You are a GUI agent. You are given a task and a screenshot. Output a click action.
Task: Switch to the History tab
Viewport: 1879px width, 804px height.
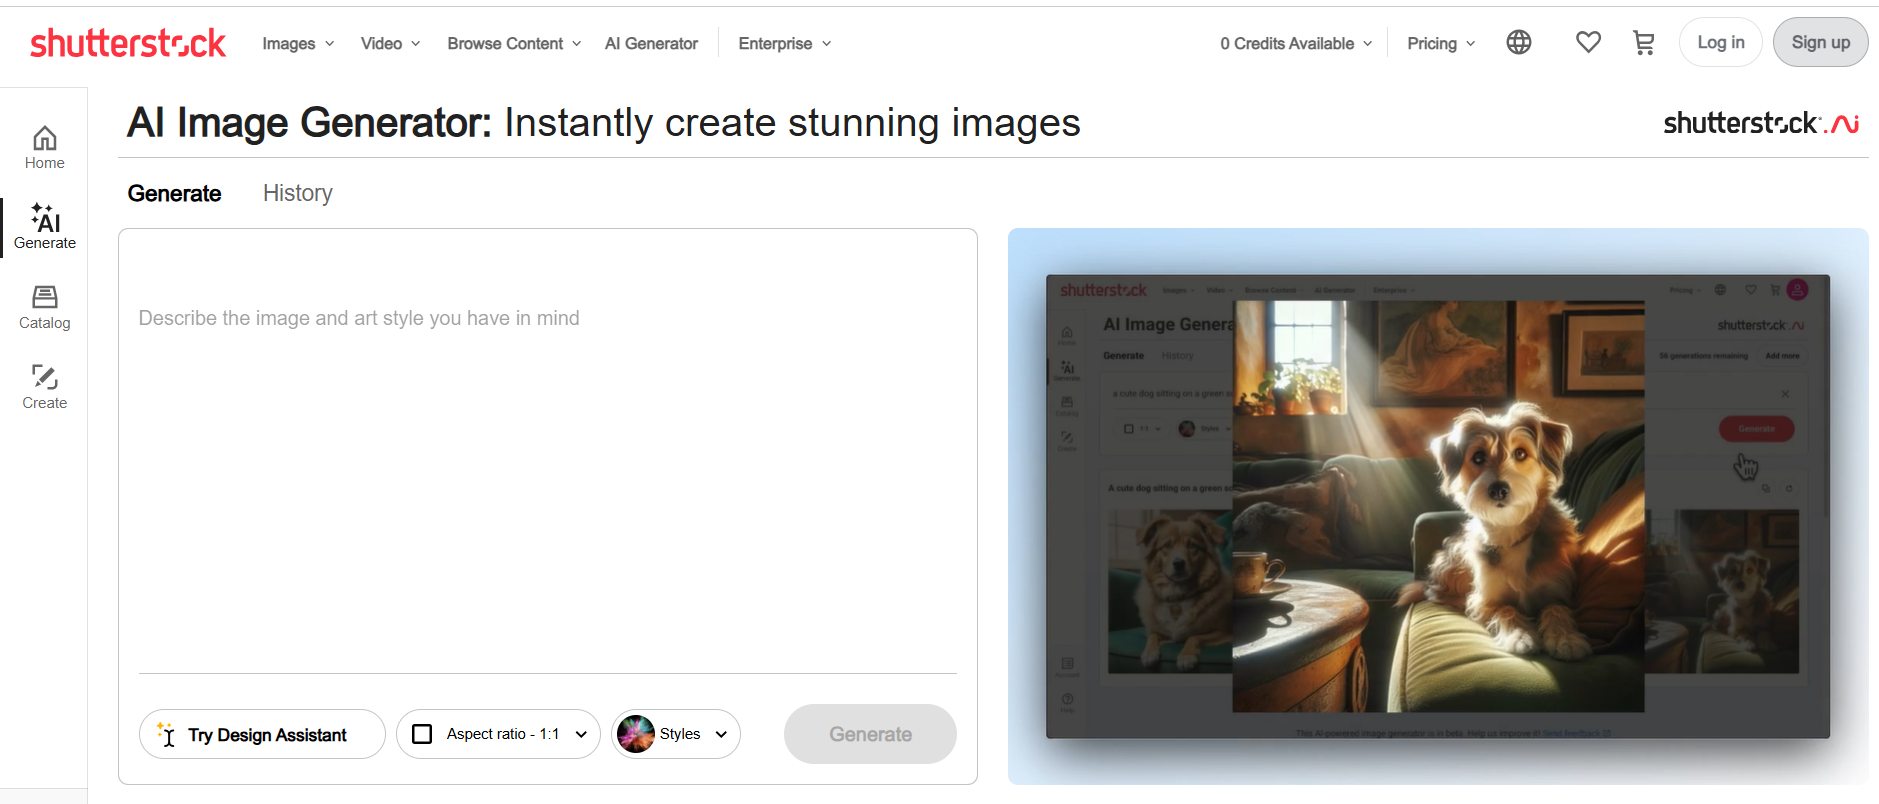pyautogui.click(x=298, y=193)
